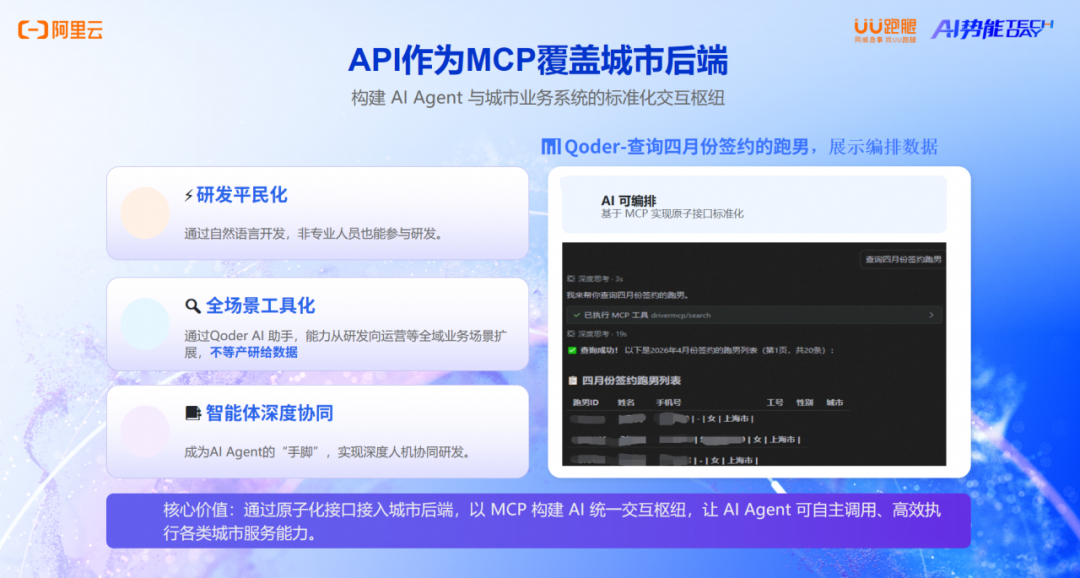Click the title API作为MCP覆盖城市后端
Viewport: 1080px width, 578px height.
(537, 62)
